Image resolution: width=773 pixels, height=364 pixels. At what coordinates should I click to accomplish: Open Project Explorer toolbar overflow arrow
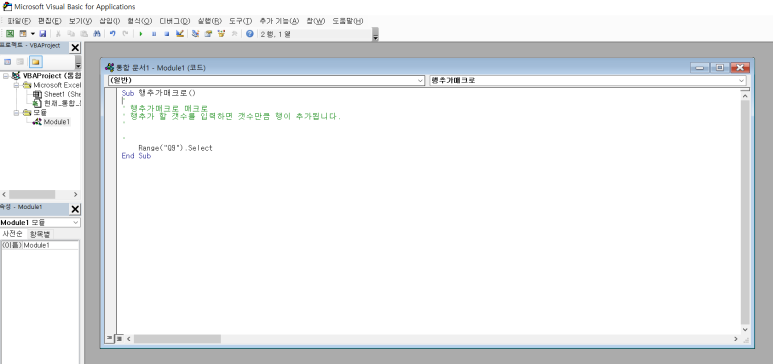[78, 62]
